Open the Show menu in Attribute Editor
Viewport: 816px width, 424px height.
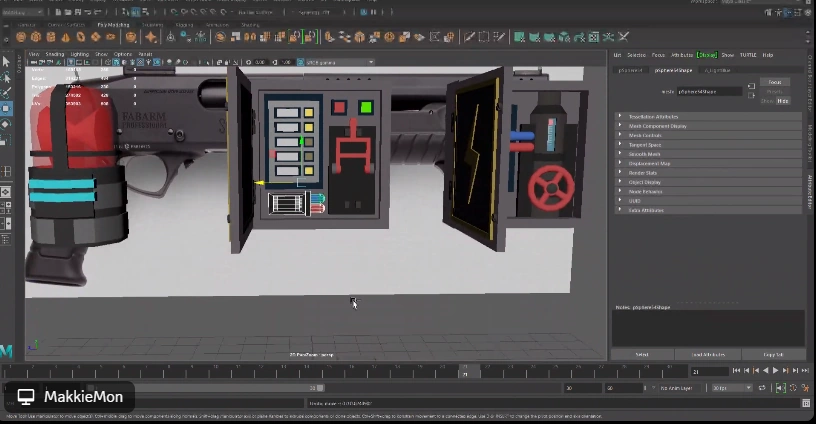click(727, 55)
